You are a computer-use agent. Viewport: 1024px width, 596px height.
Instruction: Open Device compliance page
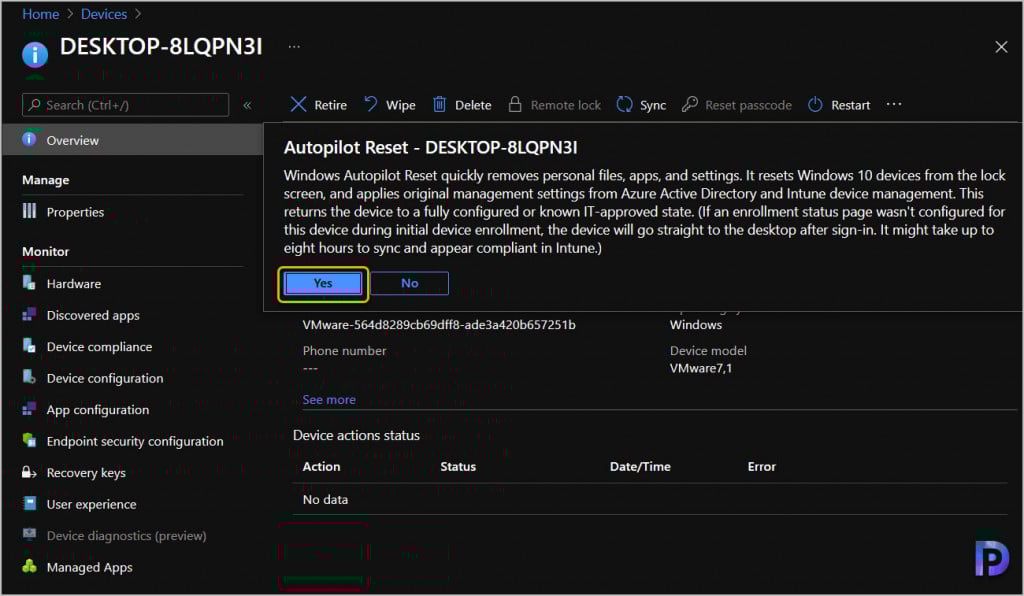click(99, 347)
